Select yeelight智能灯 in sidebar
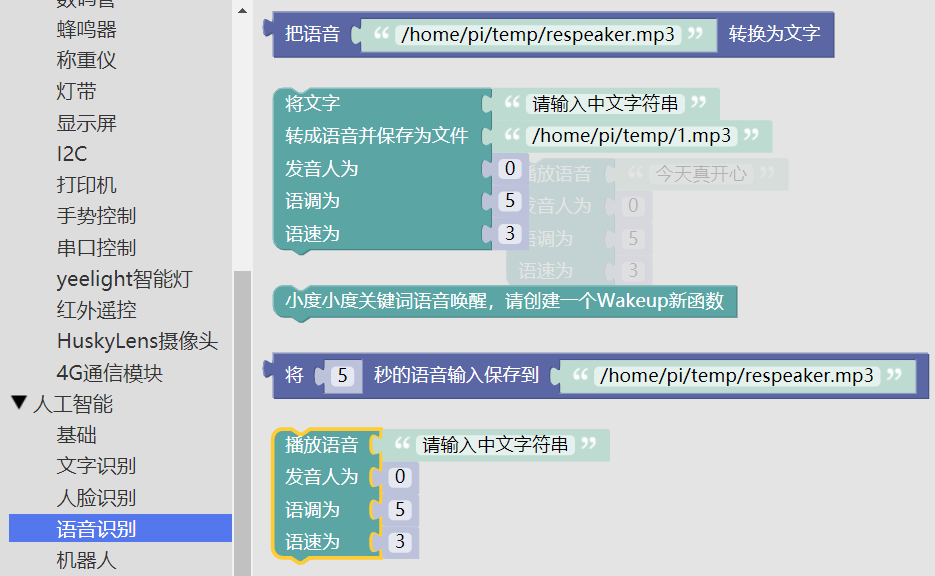The height and width of the screenshot is (576, 935). [x=124, y=279]
